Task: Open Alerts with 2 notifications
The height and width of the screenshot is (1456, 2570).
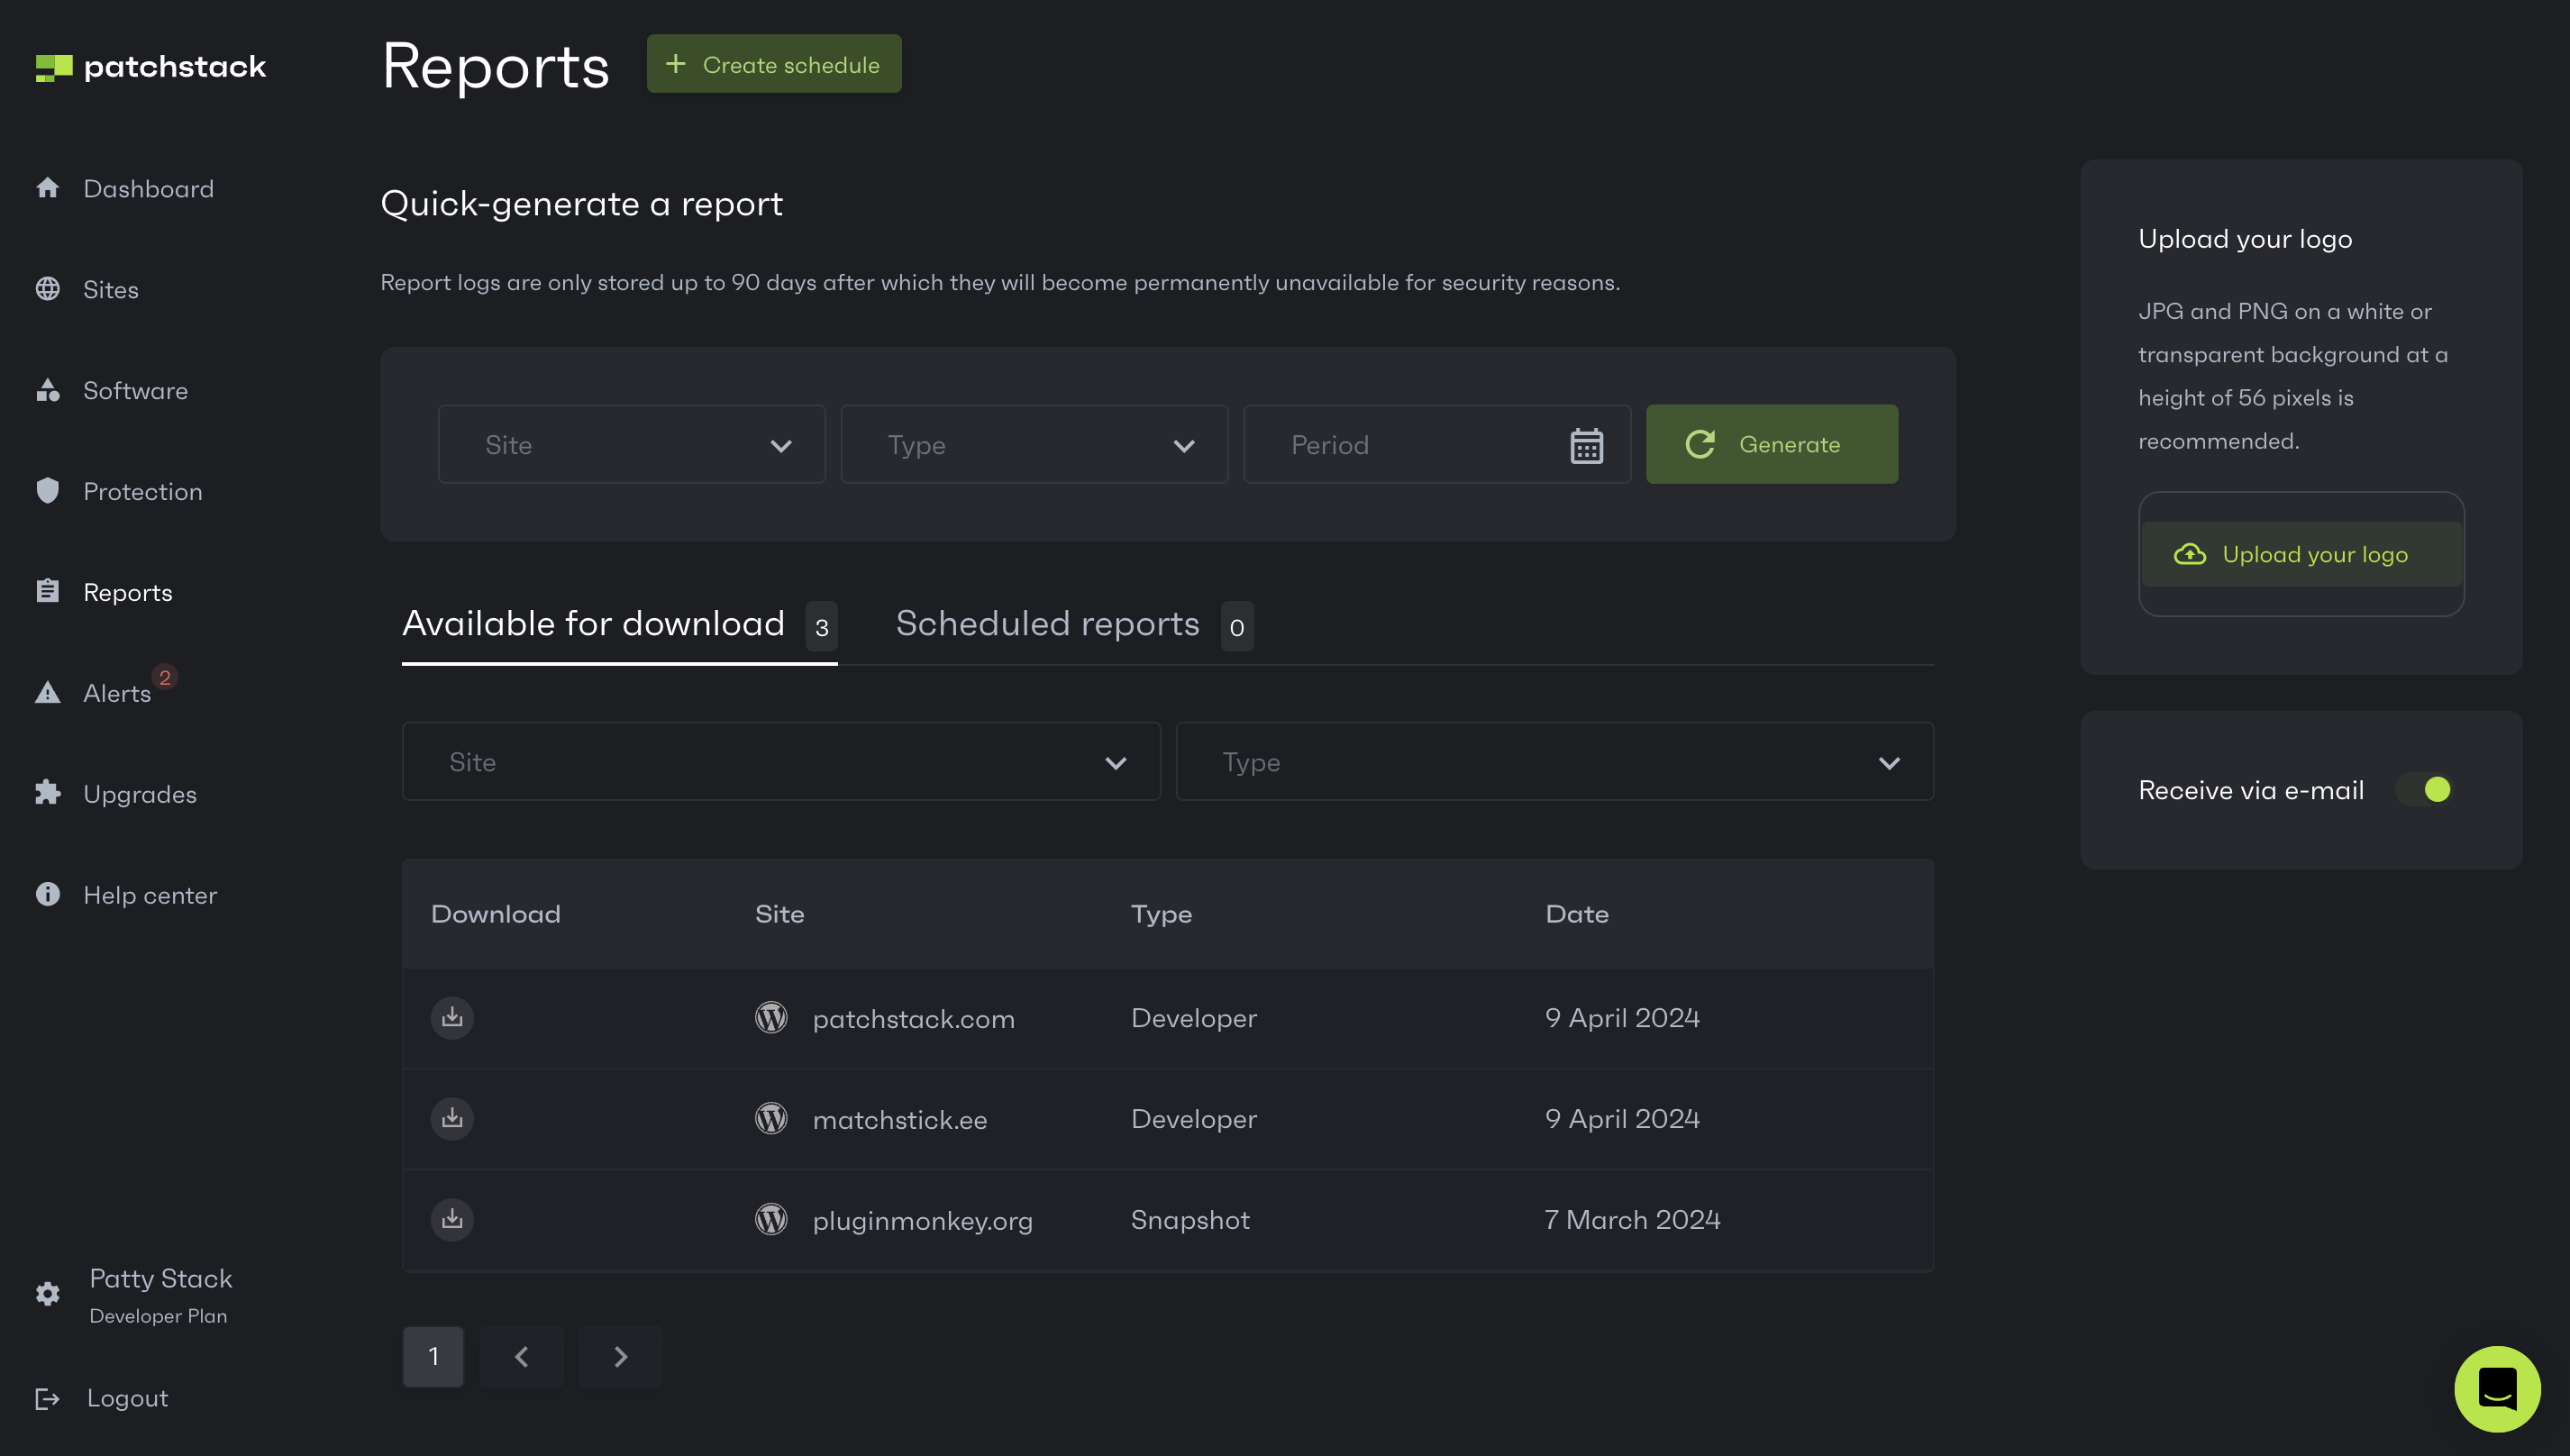Action: (x=116, y=693)
